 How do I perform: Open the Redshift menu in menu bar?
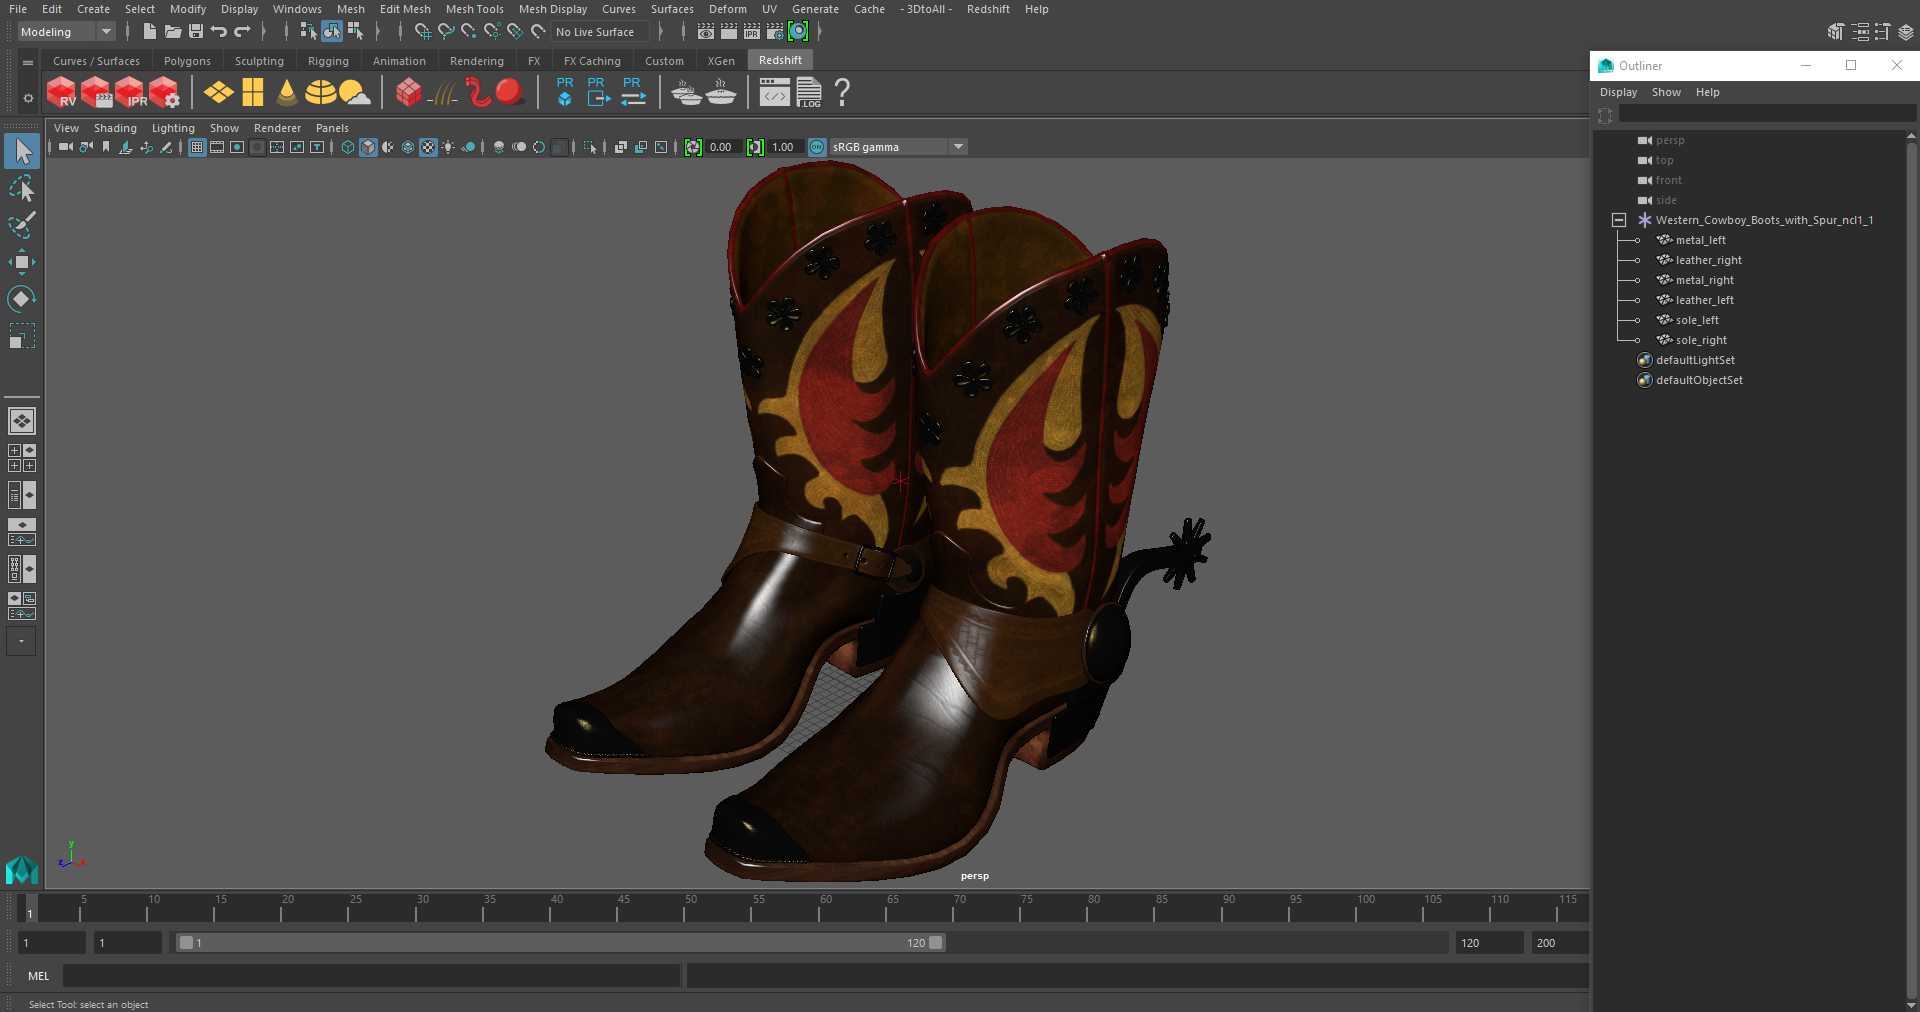click(x=988, y=9)
